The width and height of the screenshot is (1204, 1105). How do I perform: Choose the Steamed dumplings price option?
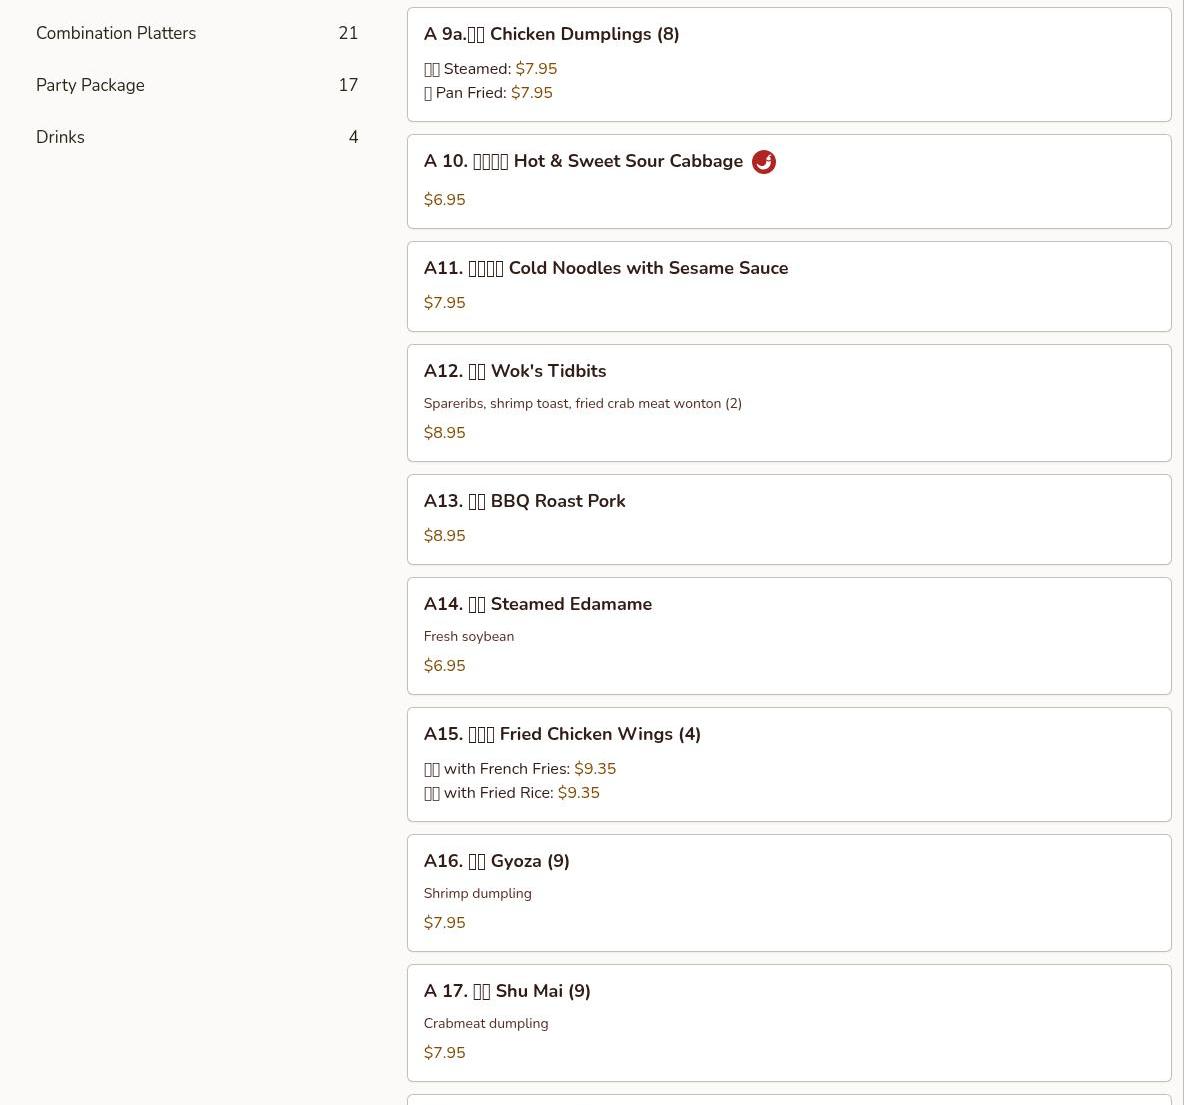pyautogui.click(x=490, y=69)
